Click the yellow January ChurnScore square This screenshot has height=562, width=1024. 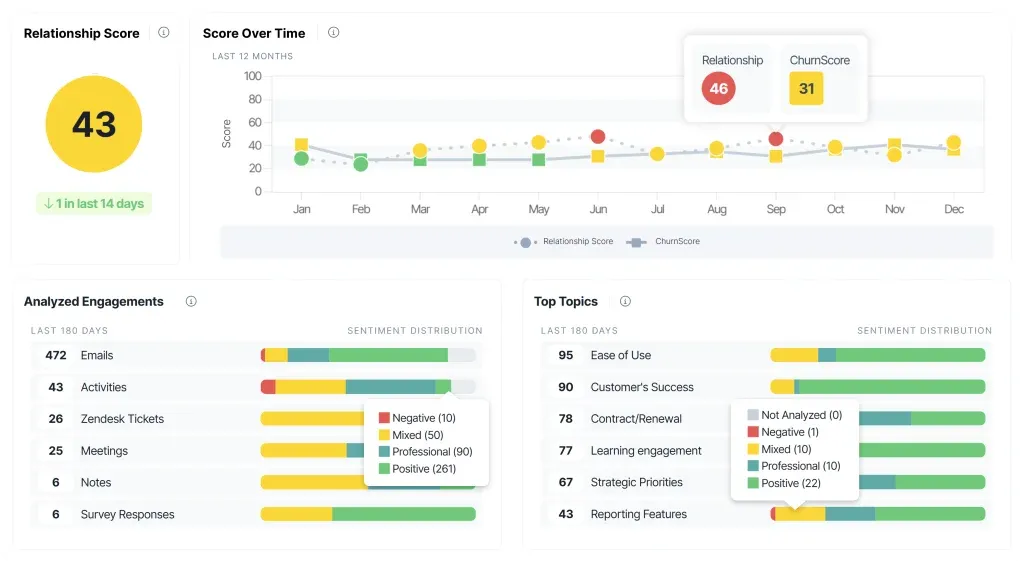[301, 144]
